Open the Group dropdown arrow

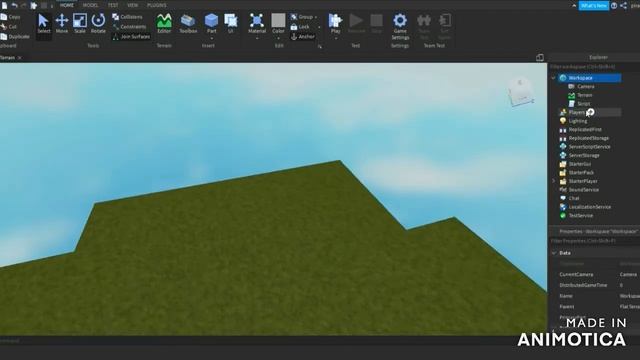point(316,17)
